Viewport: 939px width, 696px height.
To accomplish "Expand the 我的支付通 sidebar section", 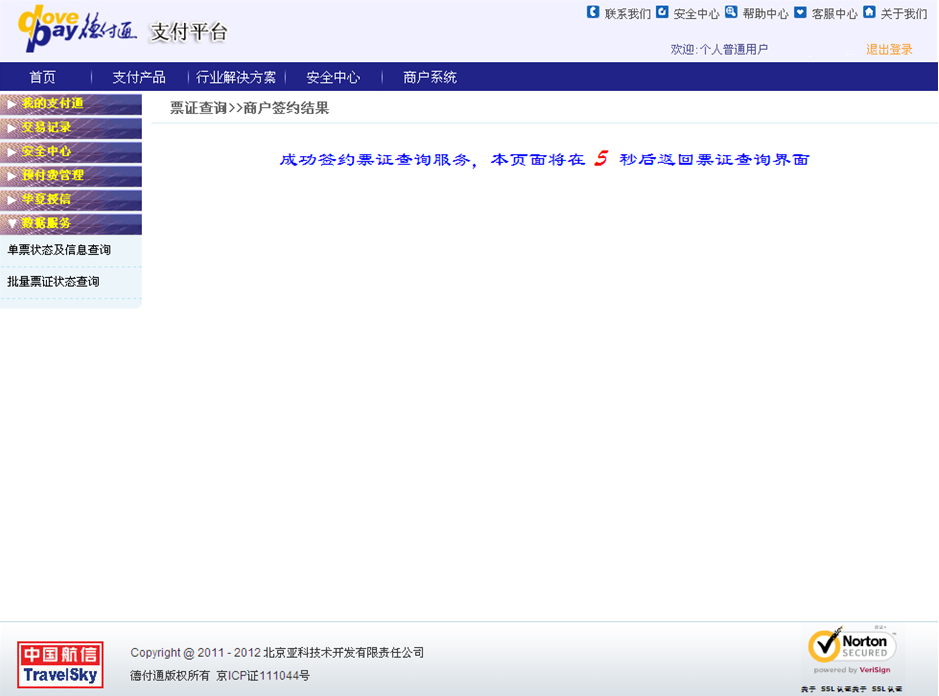I will pyautogui.click(x=70, y=103).
